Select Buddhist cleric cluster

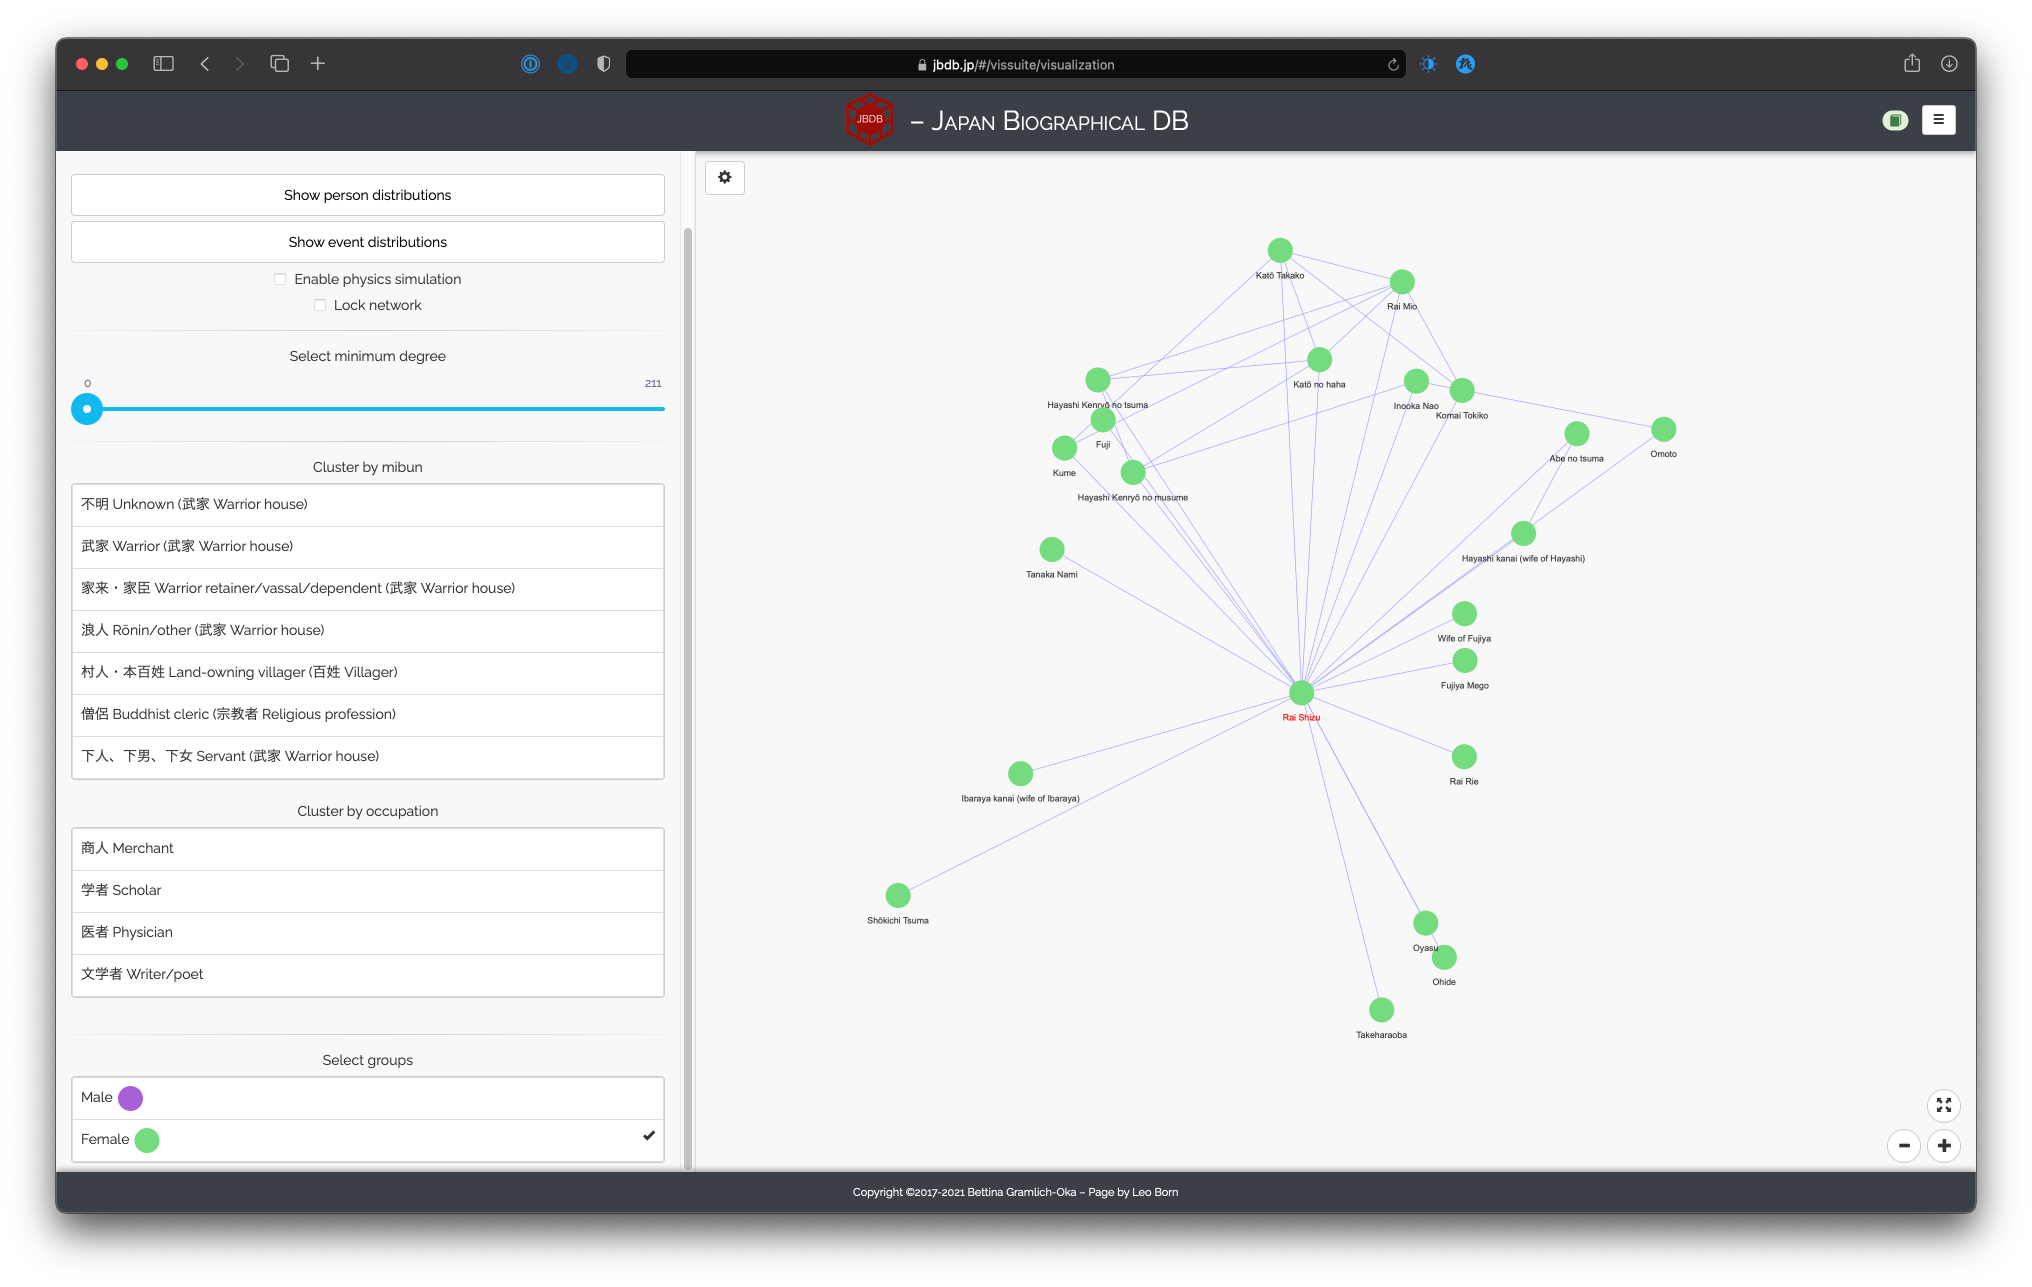[368, 715]
